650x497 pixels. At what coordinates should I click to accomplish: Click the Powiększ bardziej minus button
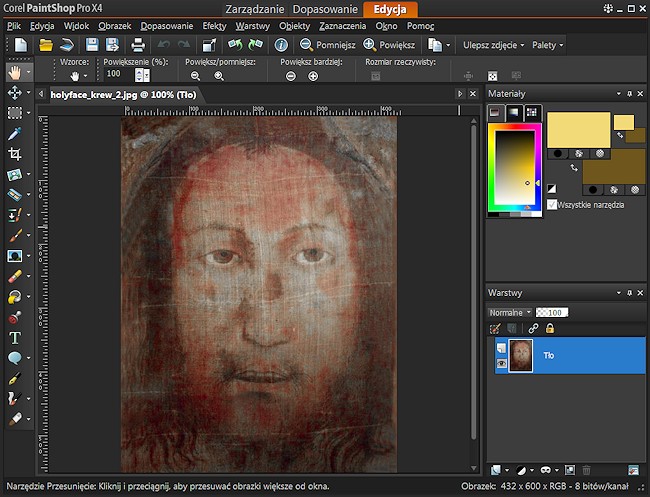[x=291, y=76]
